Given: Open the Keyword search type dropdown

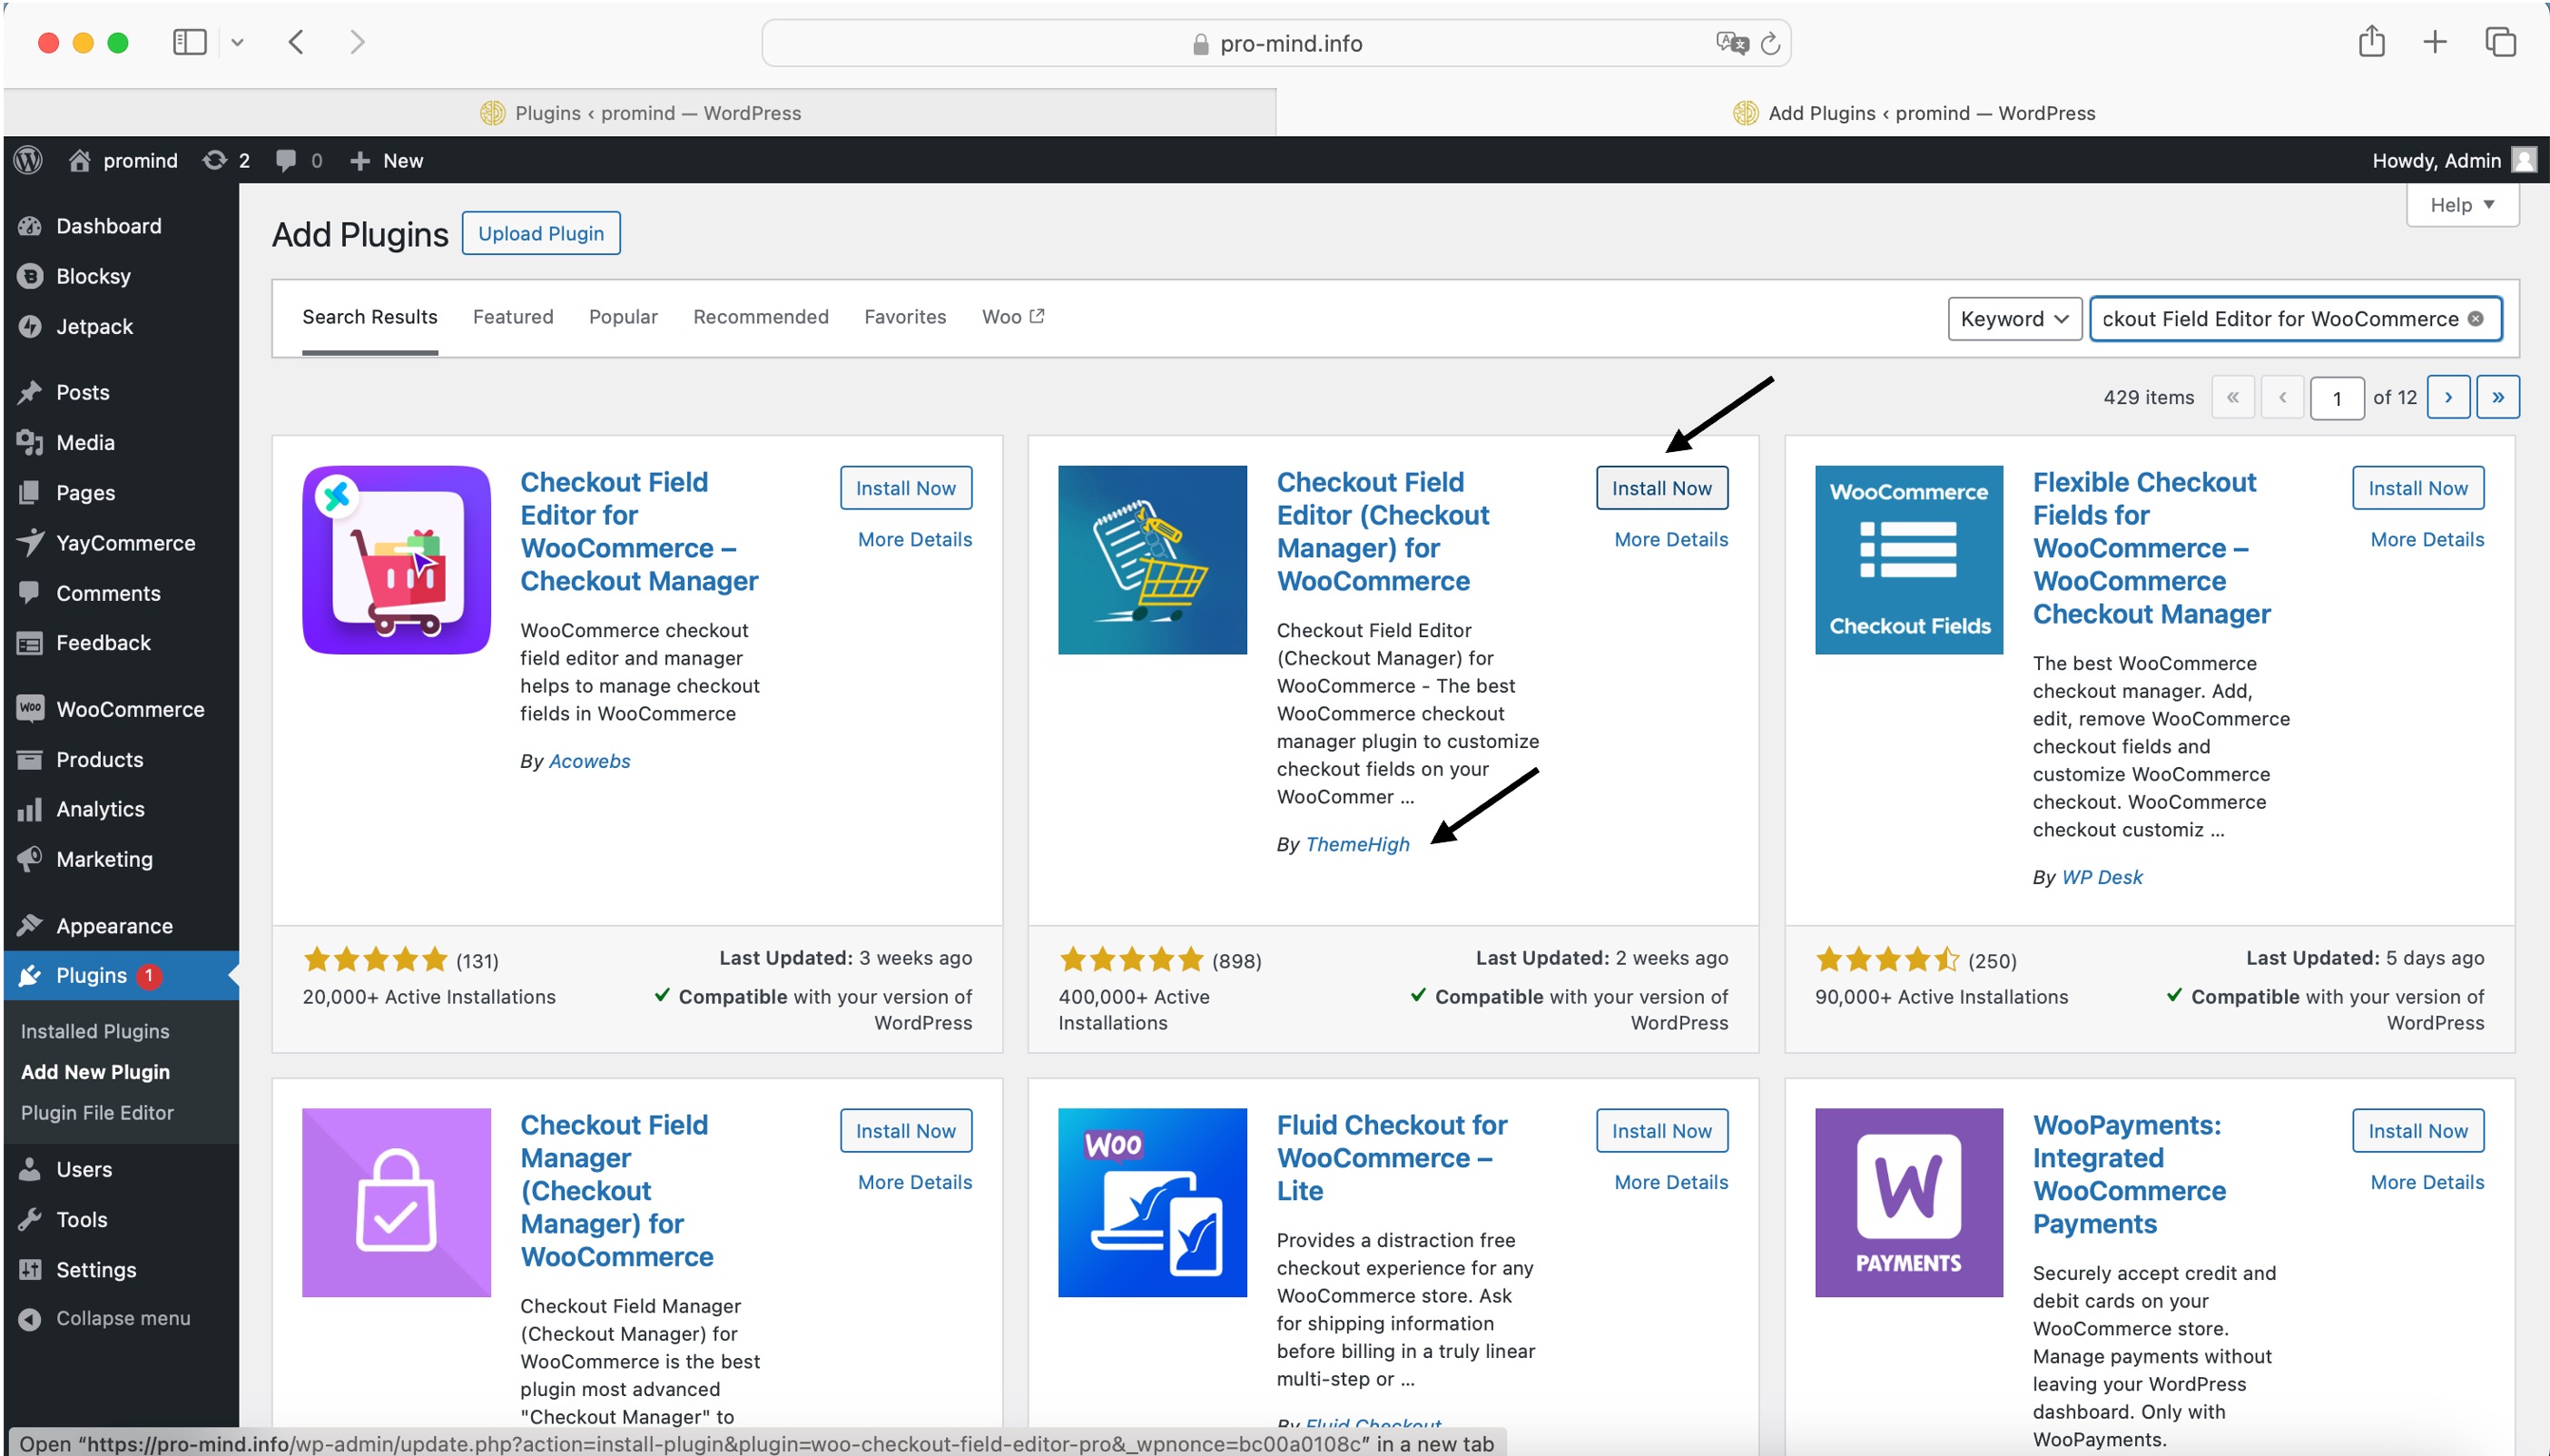Looking at the screenshot, I should tap(2014, 319).
